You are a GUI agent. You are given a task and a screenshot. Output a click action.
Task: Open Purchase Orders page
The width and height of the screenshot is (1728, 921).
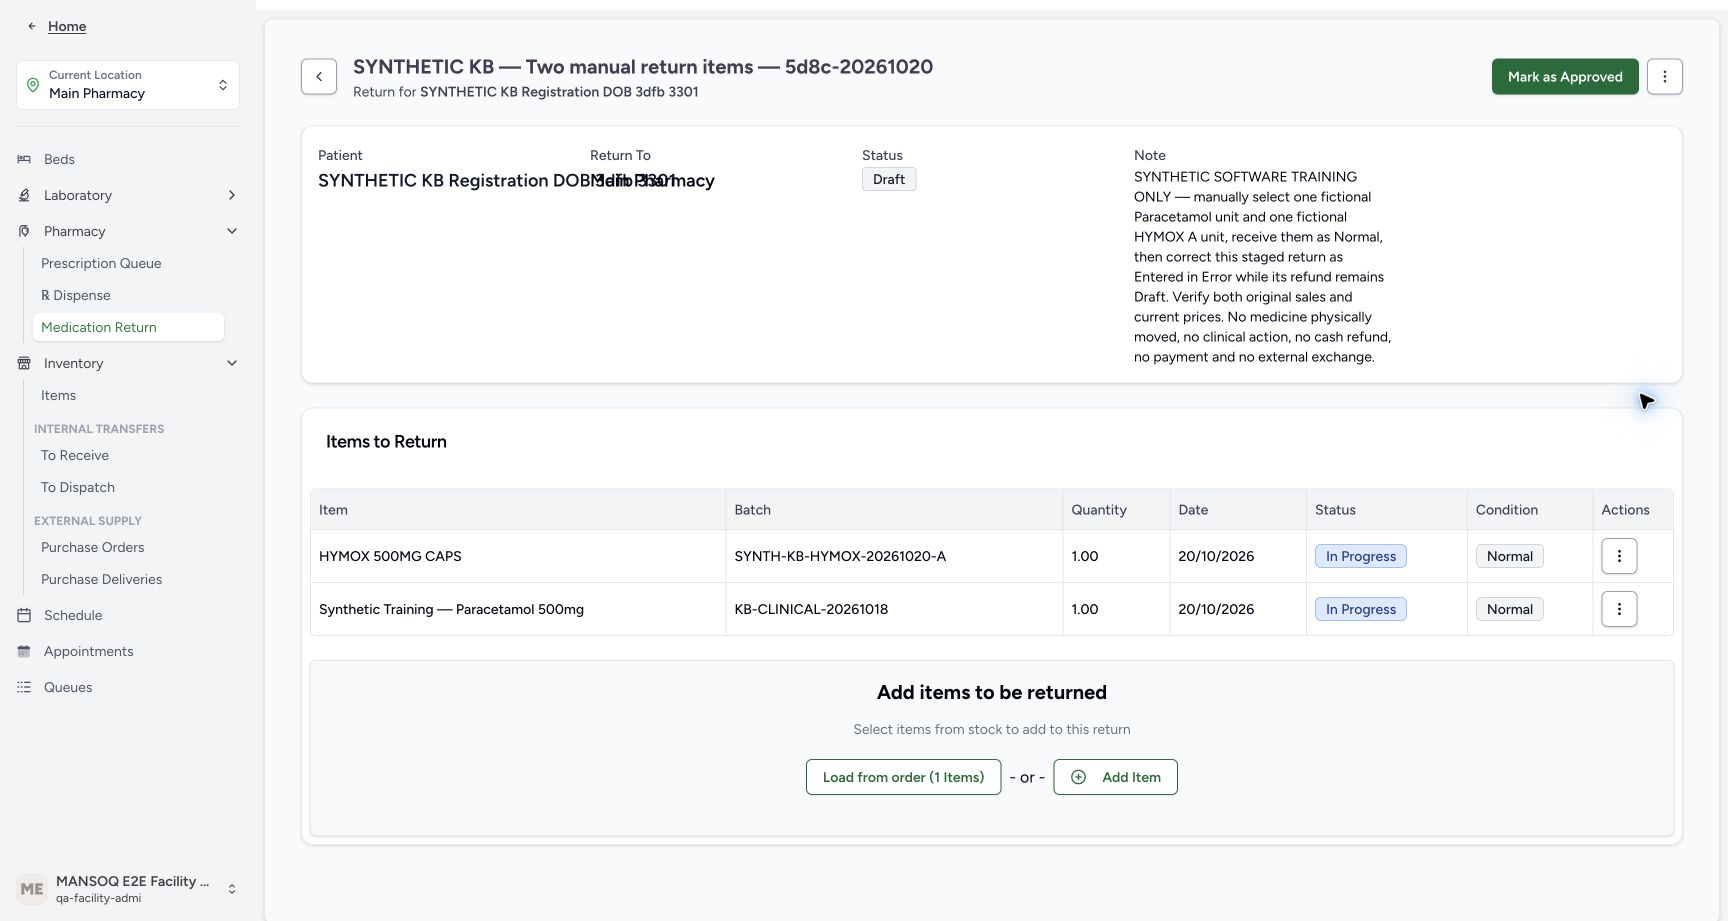(93, 547)
